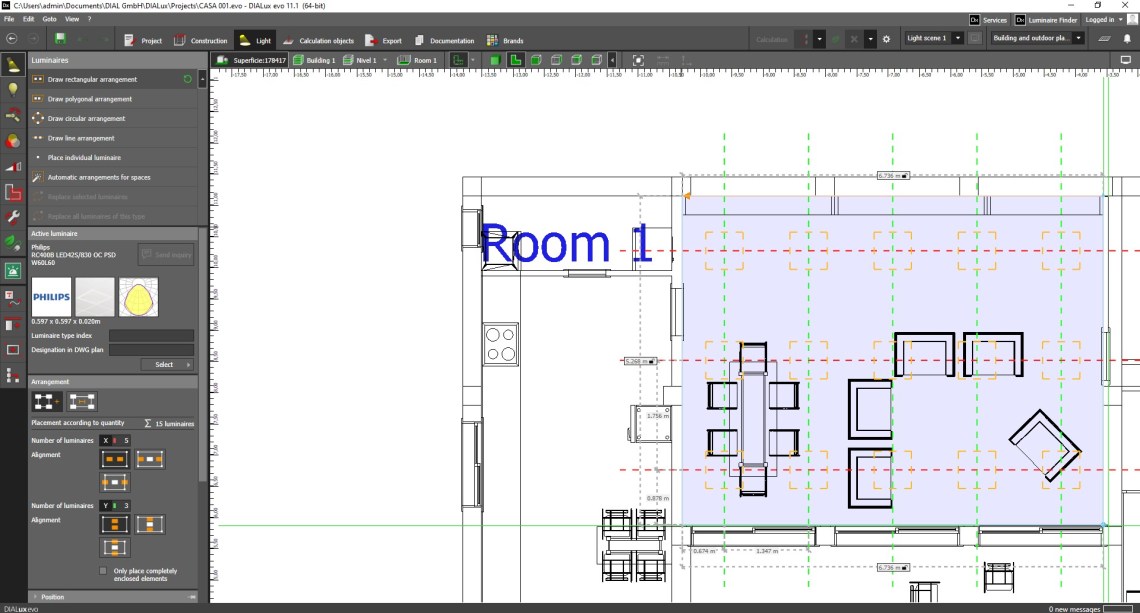
Task: Switch to the Calculation objects tab
Action: tap(319, 41)
